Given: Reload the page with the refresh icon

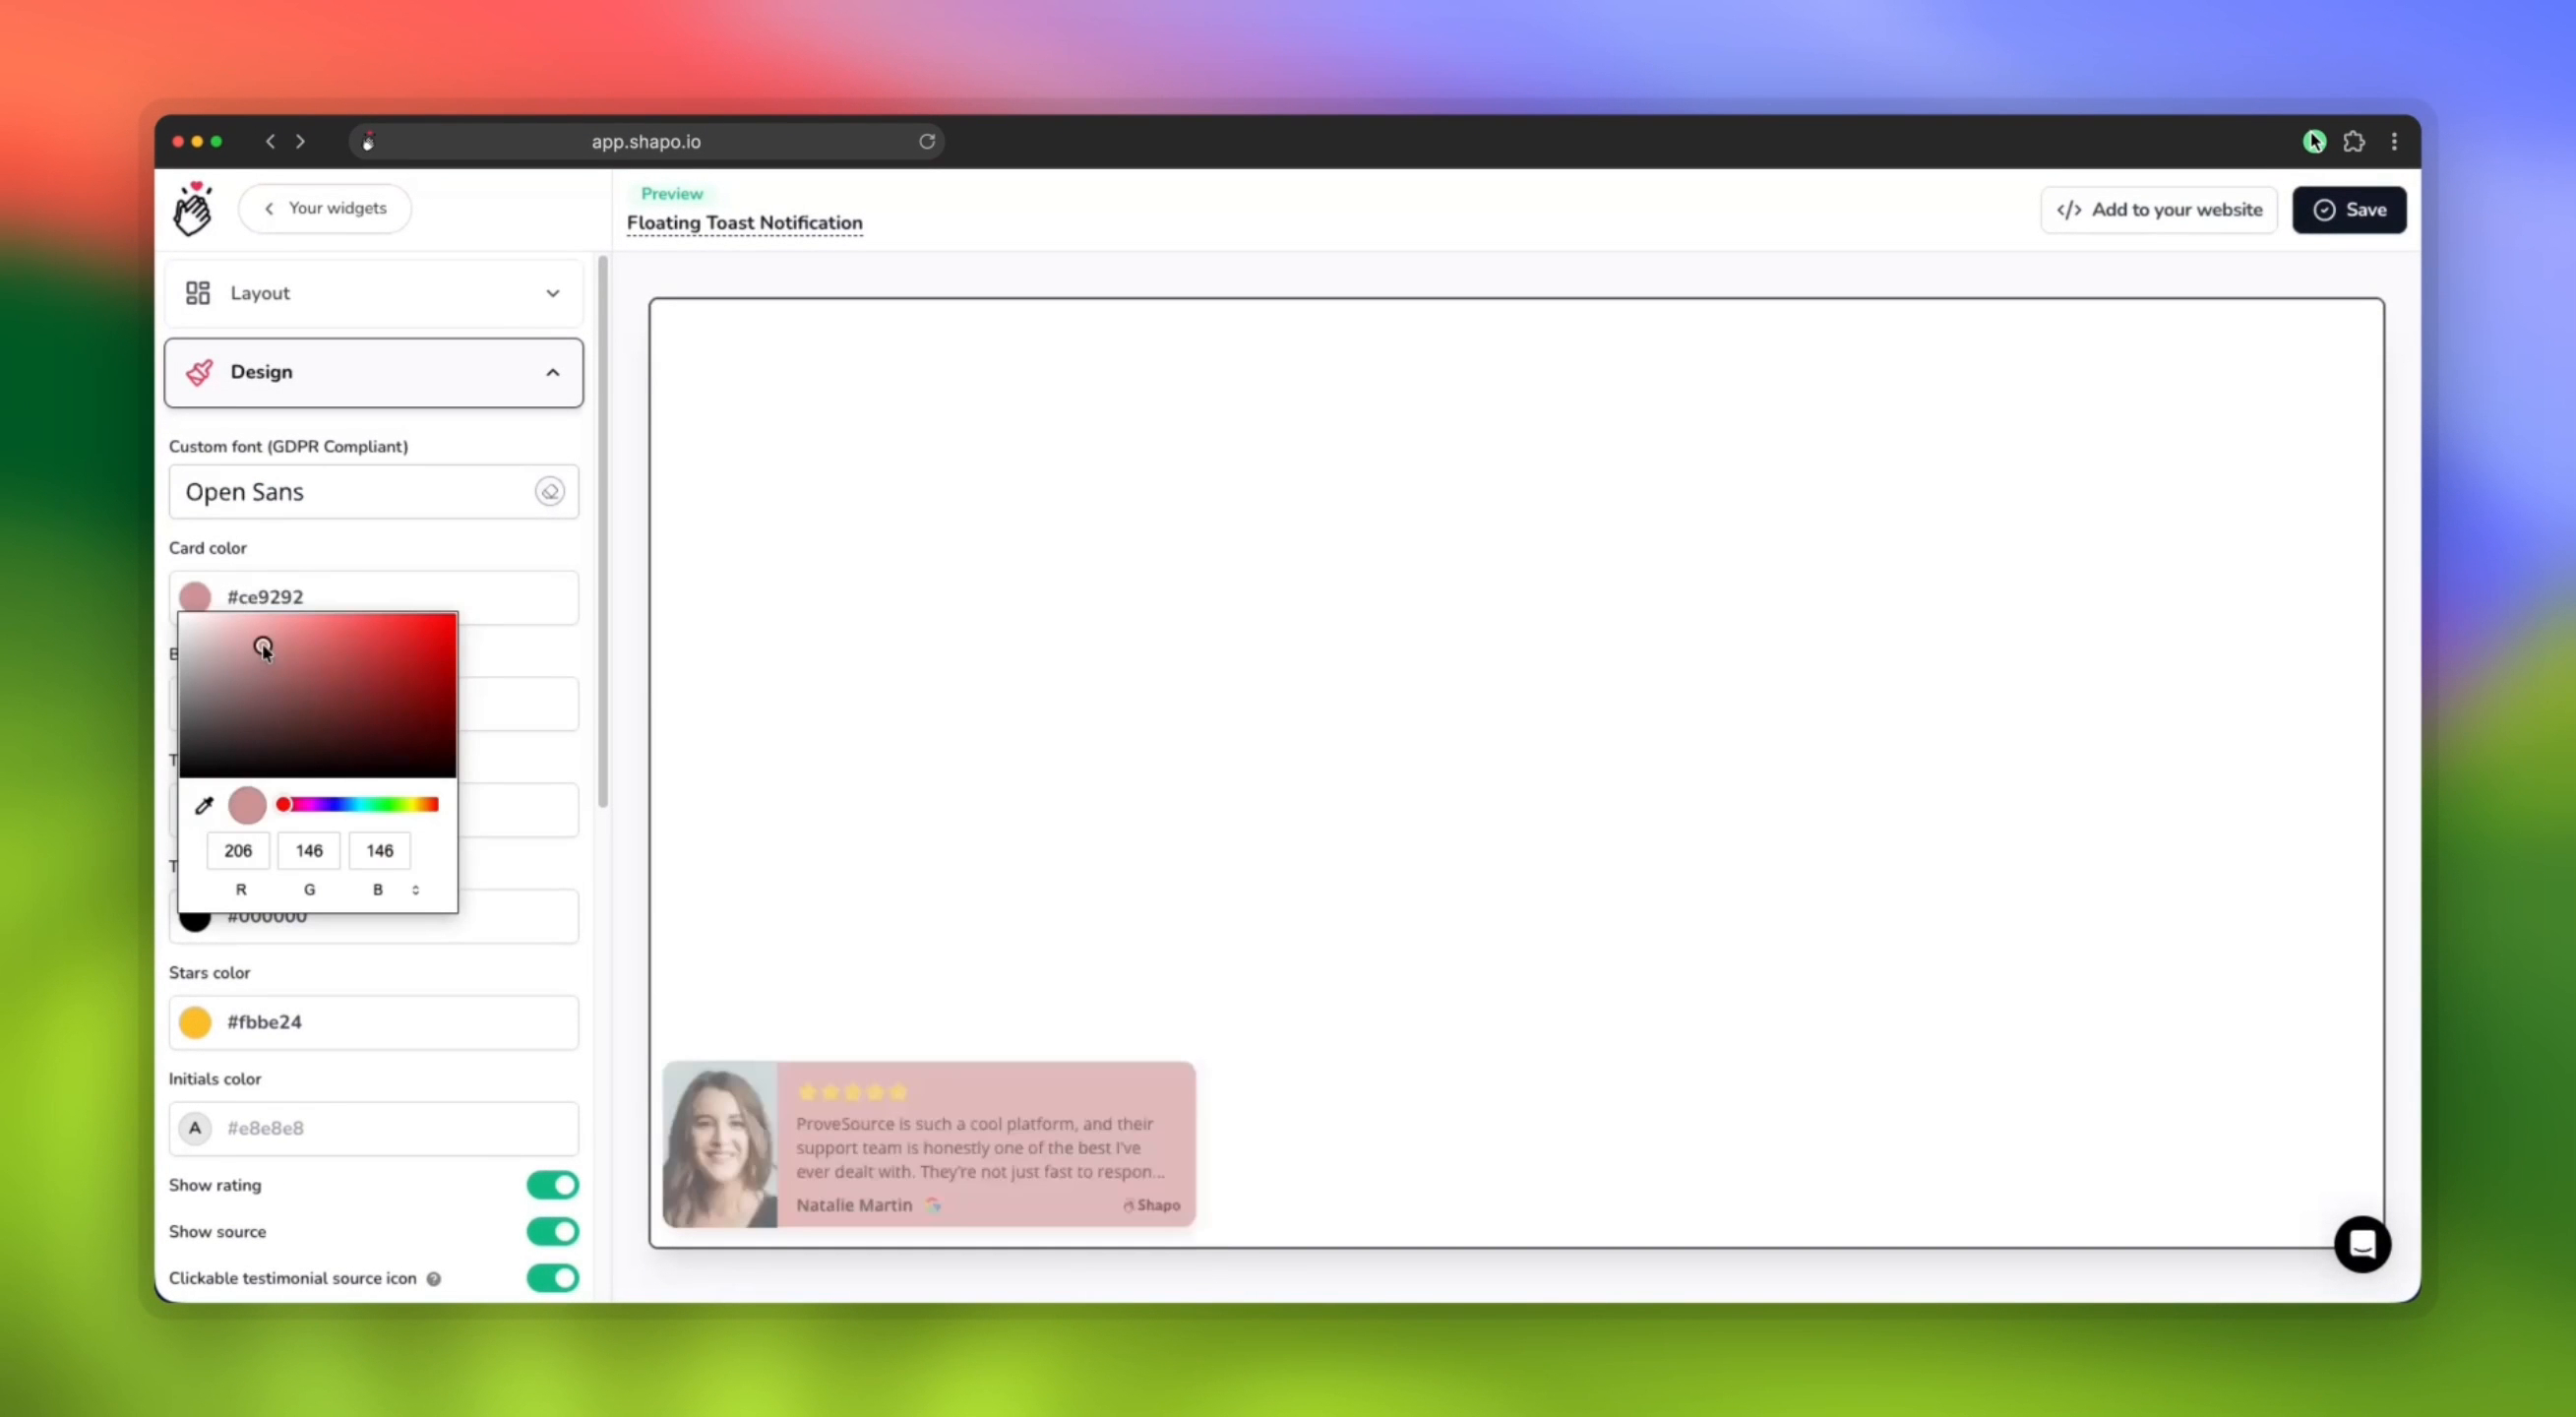Looking at the screenshot, I should tap(926, 141).
